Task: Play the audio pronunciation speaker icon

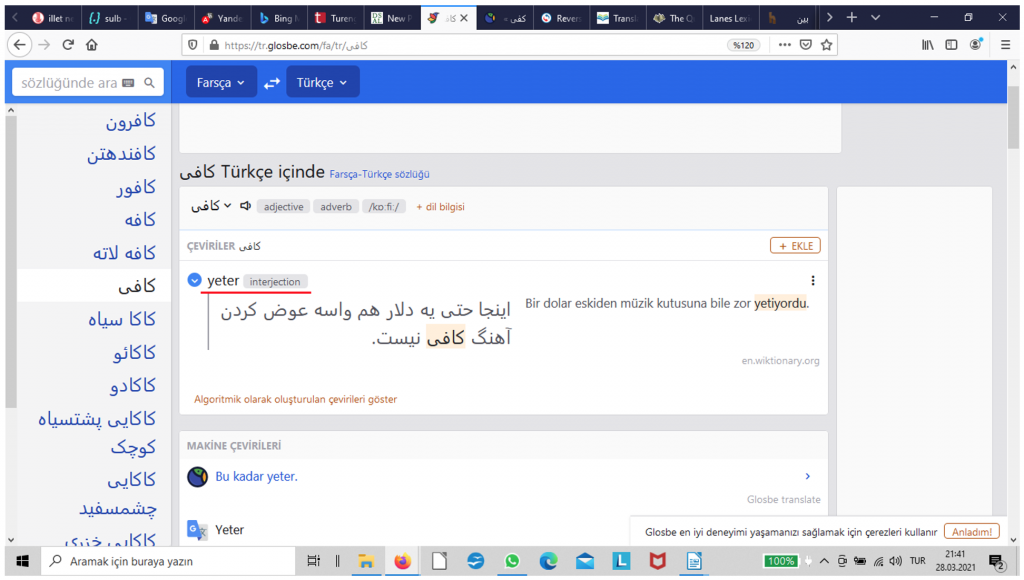Action: 245,207
